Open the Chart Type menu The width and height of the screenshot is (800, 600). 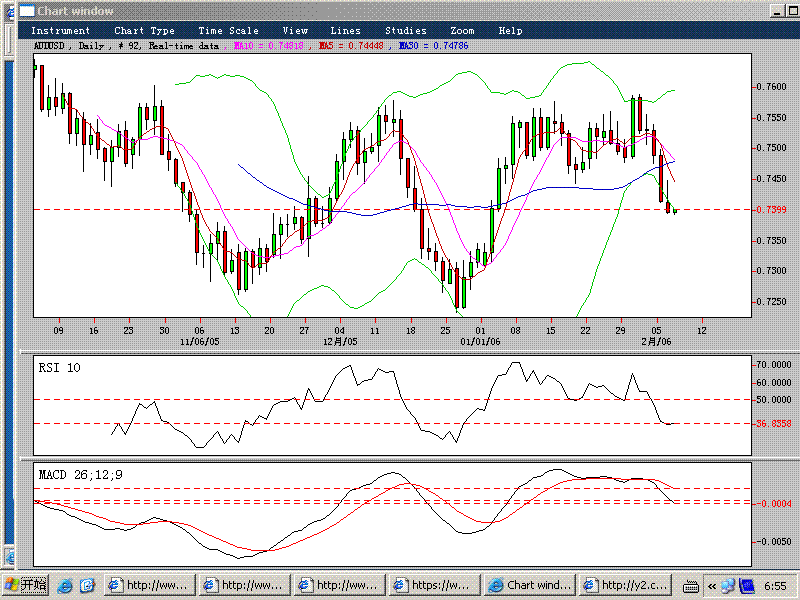[x=144, y=31]
